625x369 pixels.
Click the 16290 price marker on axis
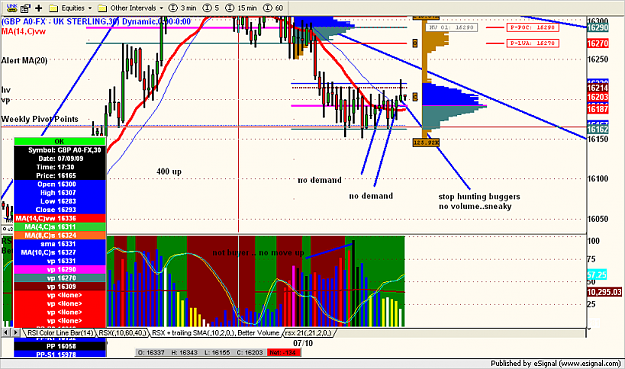click(x=597, y=27)
